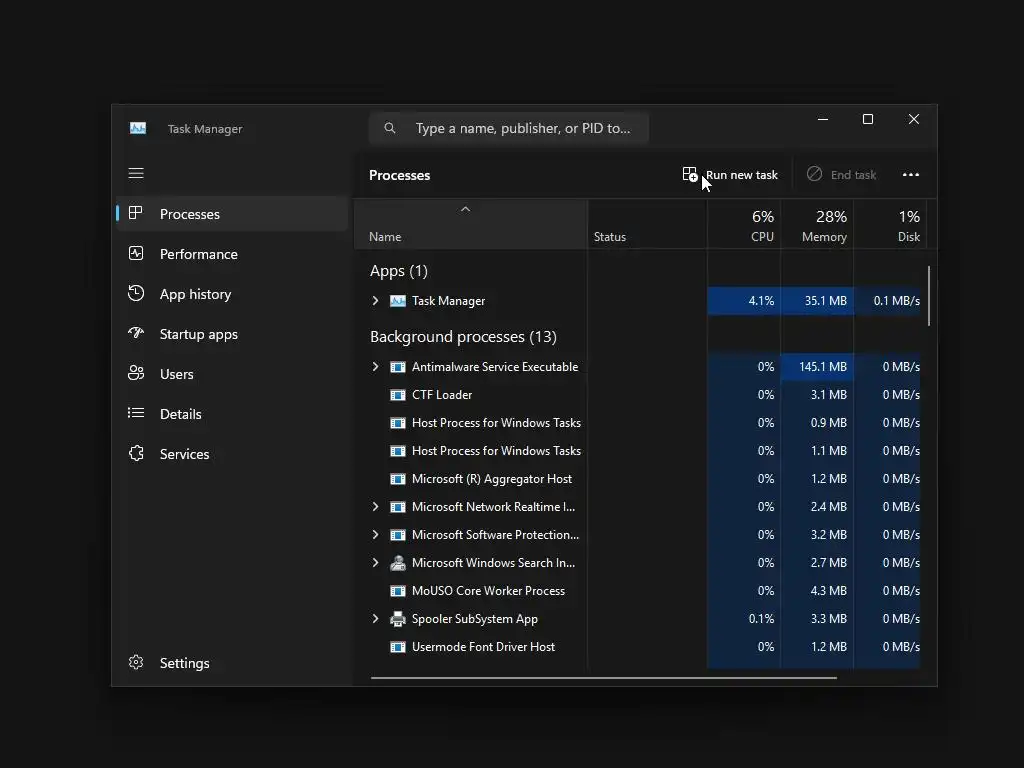Click the Performance sidebar icon
1024x768 pixels.
click(x=136, y=253)
